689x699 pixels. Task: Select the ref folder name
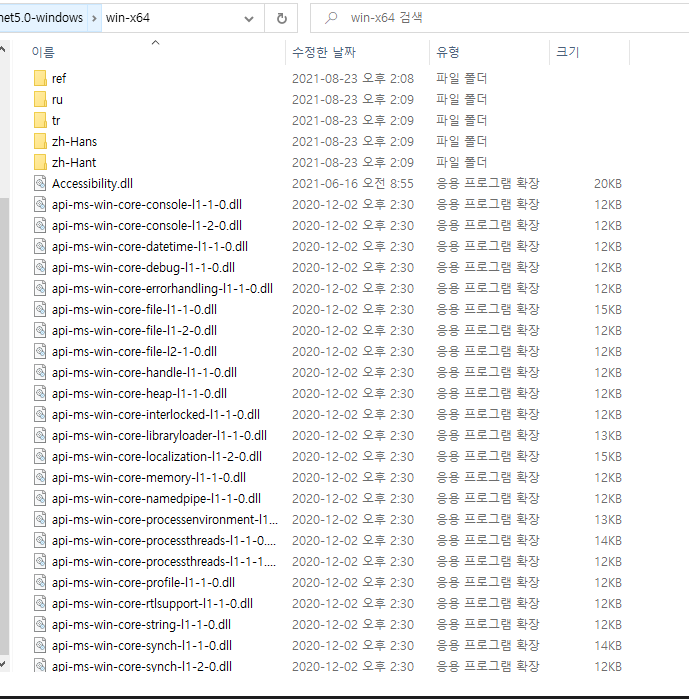(x=59, y=78)
